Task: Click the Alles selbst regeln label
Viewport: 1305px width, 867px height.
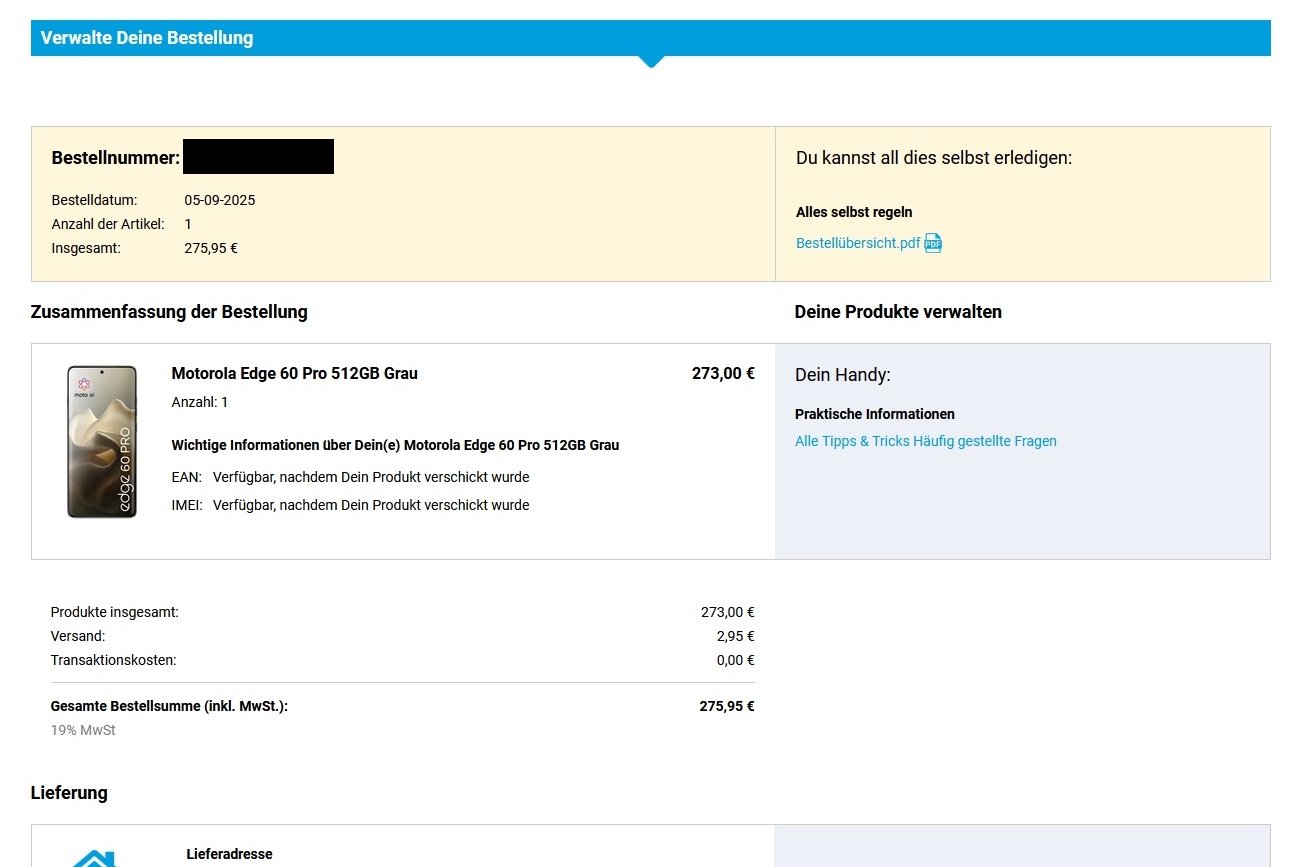Action: (854, 212)
